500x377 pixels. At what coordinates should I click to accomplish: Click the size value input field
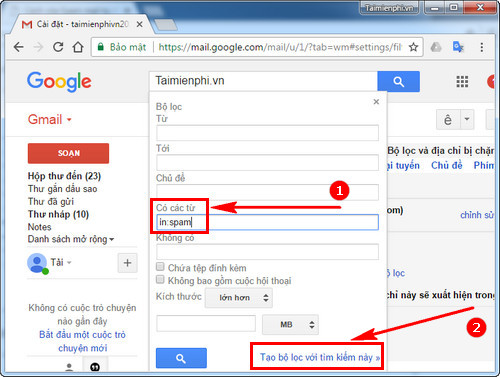tap(206, 323)
